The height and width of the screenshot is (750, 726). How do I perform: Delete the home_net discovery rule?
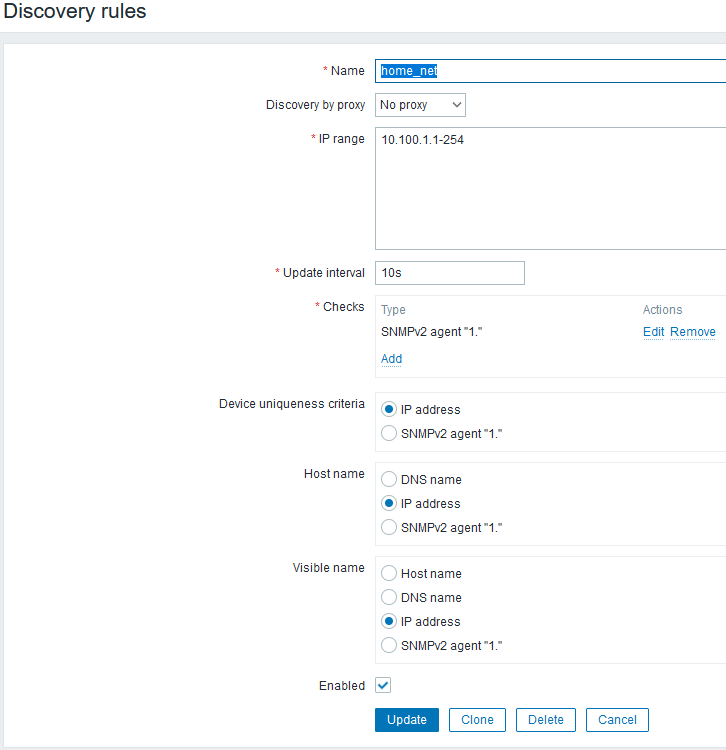pyautogui.click(x=546, y=720)
